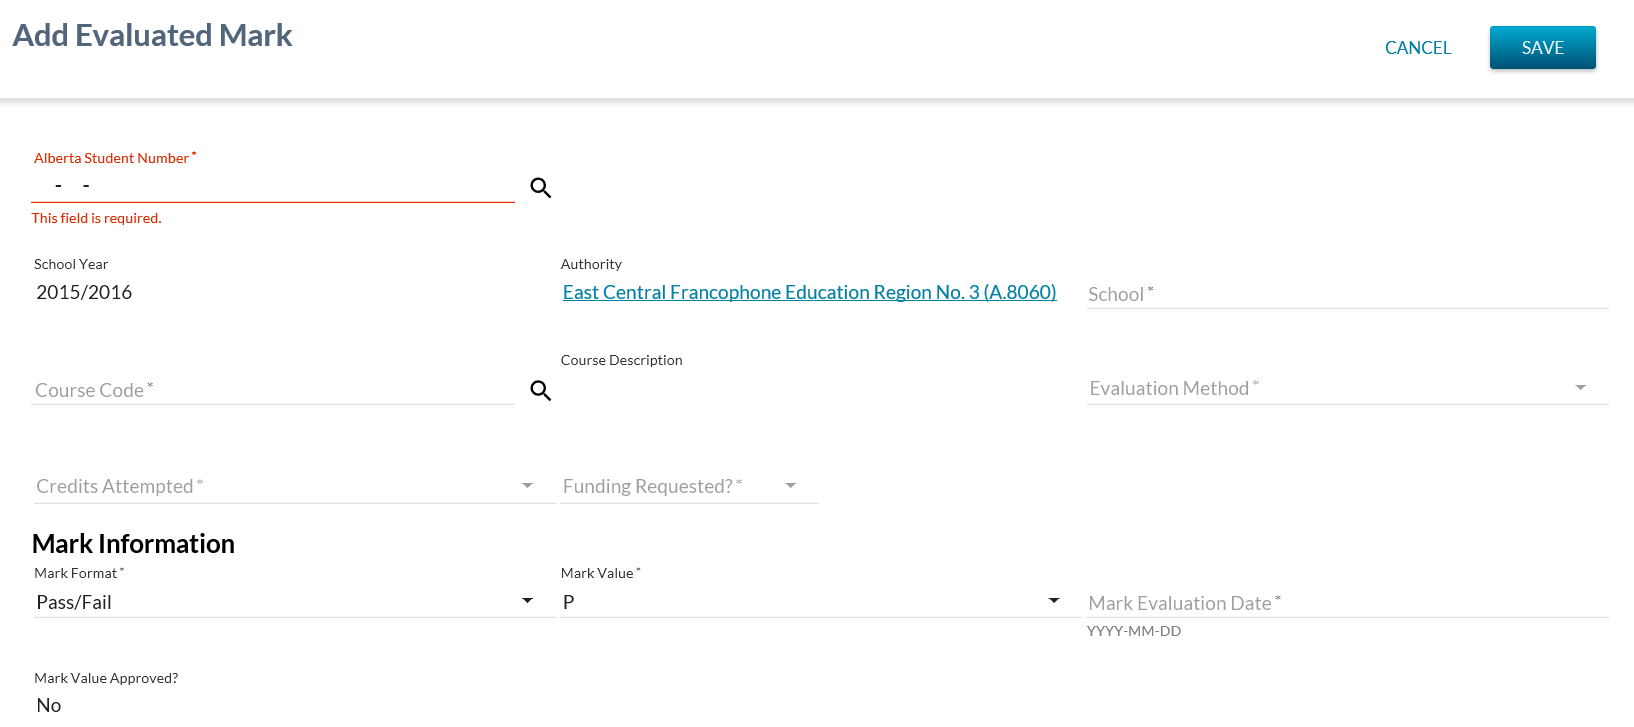Screen dimensions: 1634x727
Task: Click the 'This field is required' error message
Action: (97, 218)
